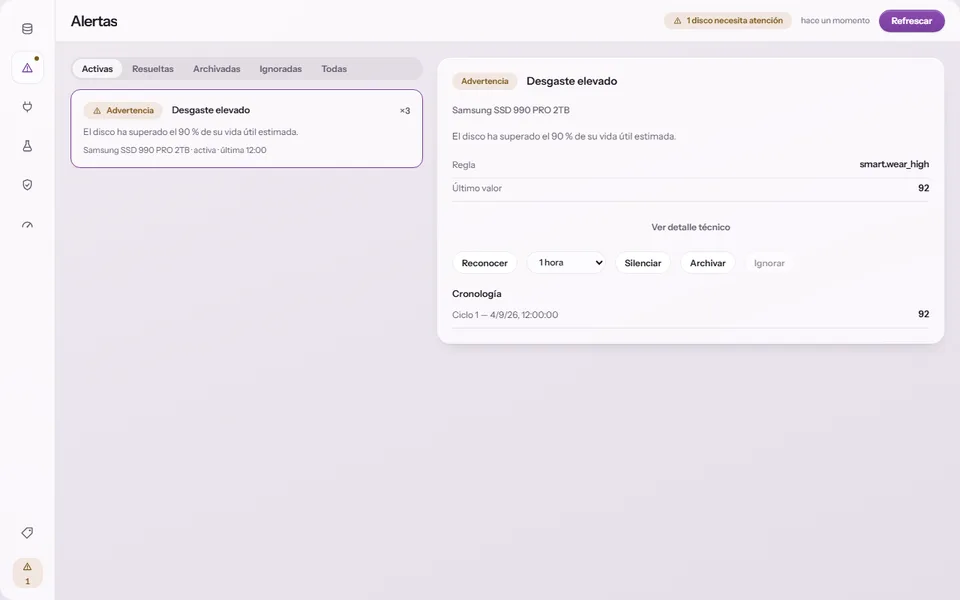Switch to the Todas tab

[x=334, y=69]
